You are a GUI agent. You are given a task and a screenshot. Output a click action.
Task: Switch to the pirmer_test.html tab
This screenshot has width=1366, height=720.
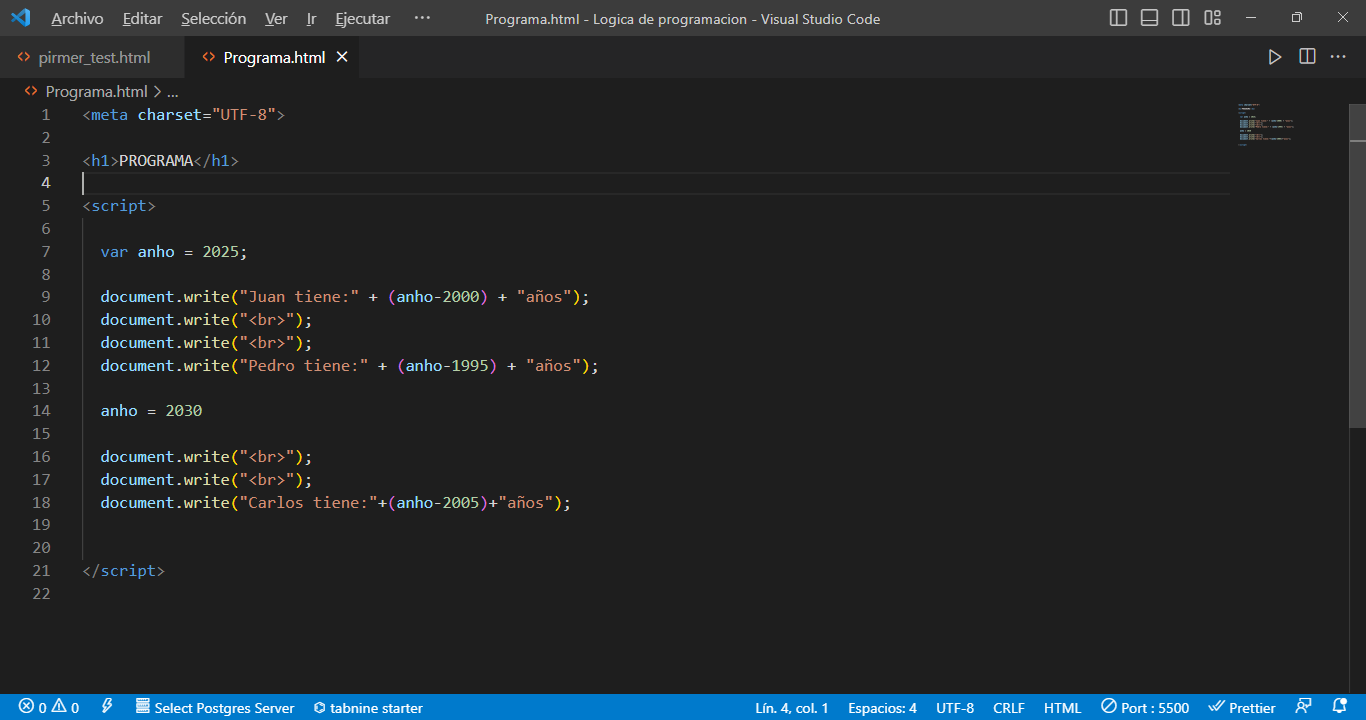[92, 57]
